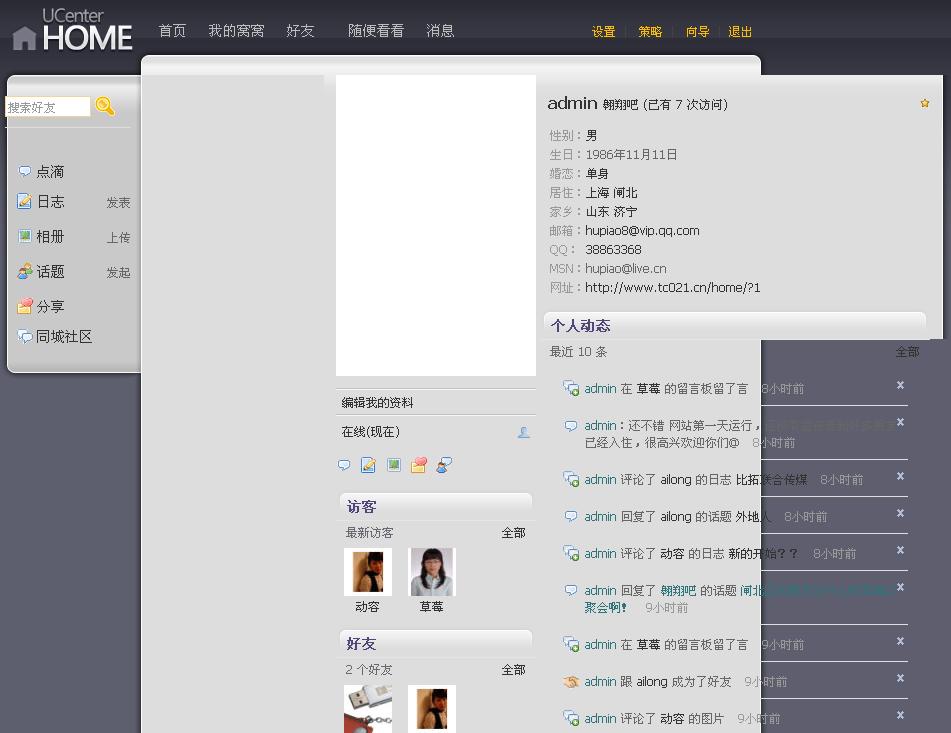Click the online status person icon
Screen dimensions: 951x733
tap(523, 432)
